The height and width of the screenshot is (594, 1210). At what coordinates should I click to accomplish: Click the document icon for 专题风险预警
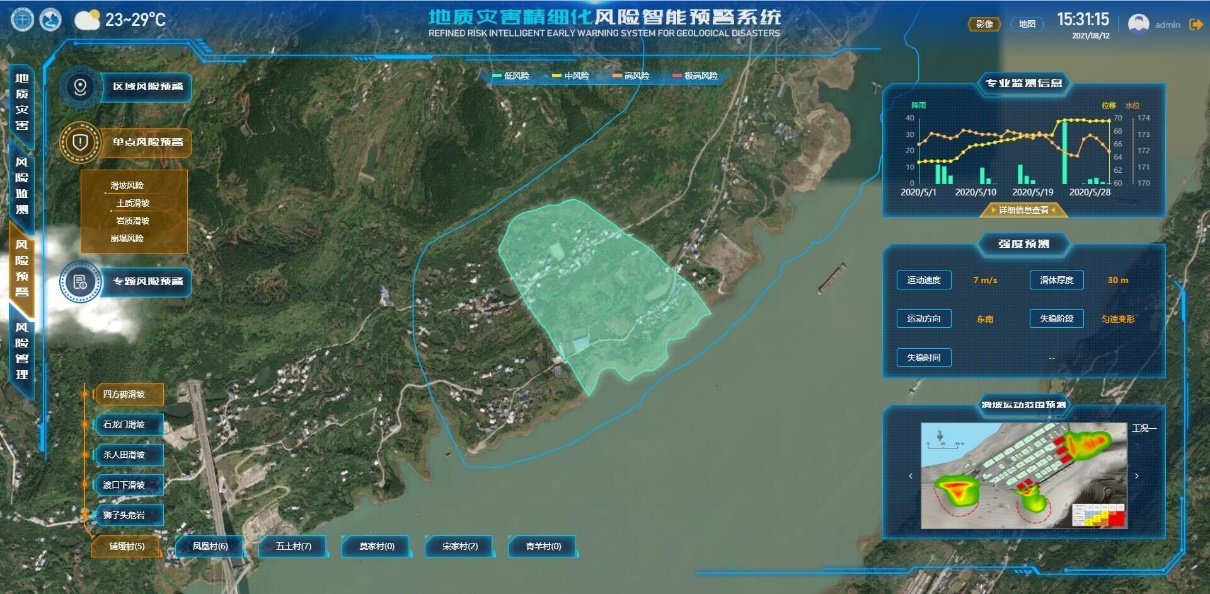point(80,282)
